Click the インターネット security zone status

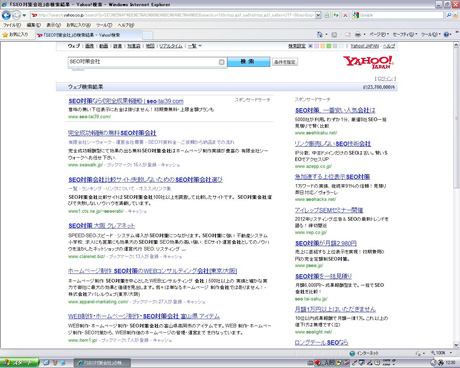[364, 353]
